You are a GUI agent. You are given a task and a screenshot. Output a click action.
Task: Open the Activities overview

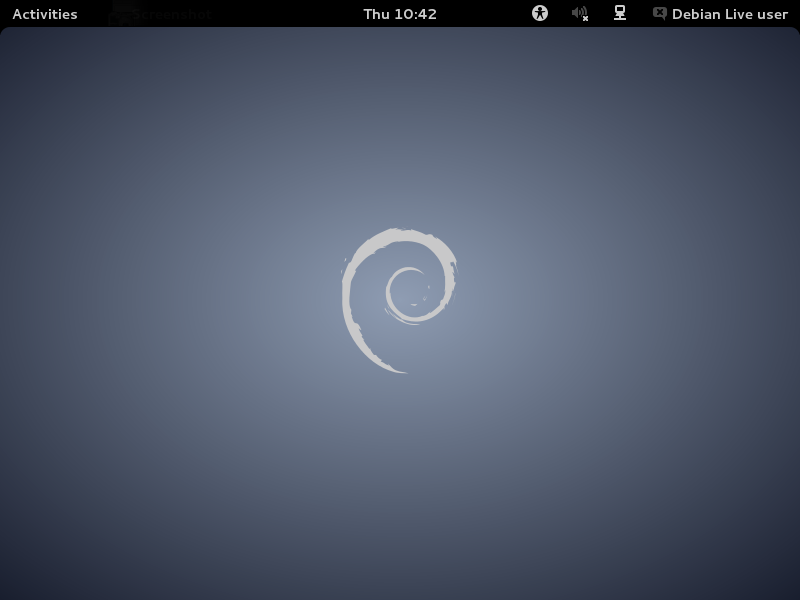[x=45, y=14]
